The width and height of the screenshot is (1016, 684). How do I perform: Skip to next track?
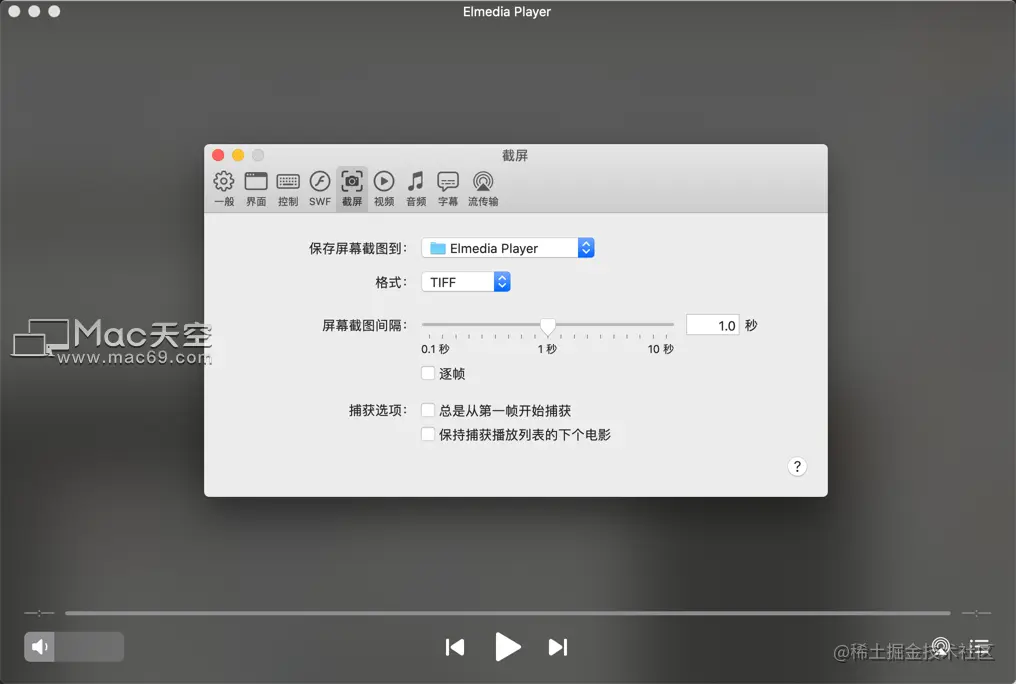point(558,647)
